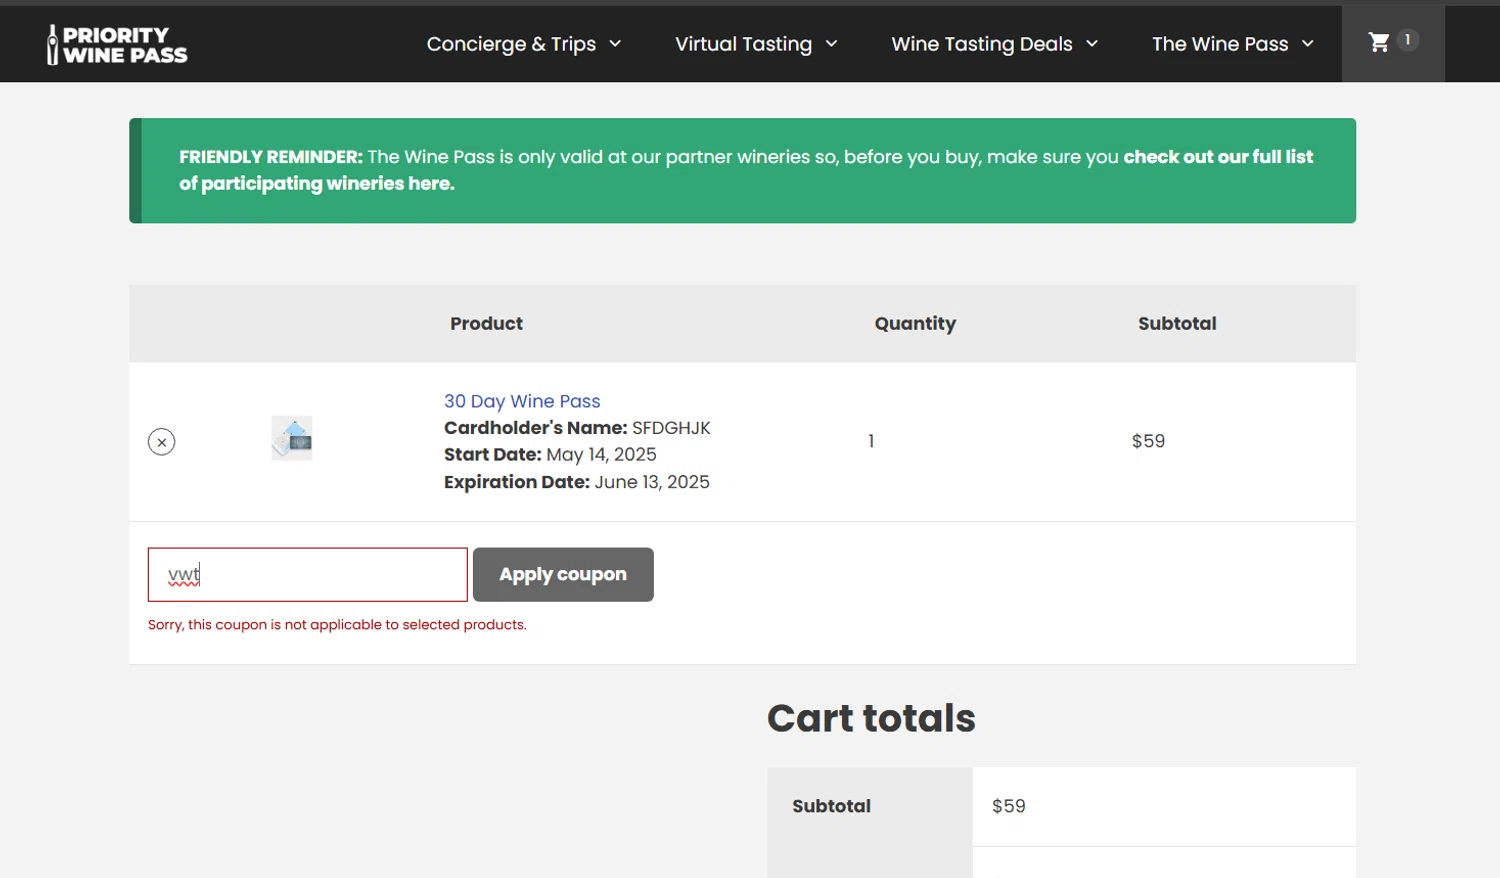The width and height of the screenshot is (1500, 878).
Task: Remove the 30 Day Wine Pass item
Action: click(x=162, y=442)
